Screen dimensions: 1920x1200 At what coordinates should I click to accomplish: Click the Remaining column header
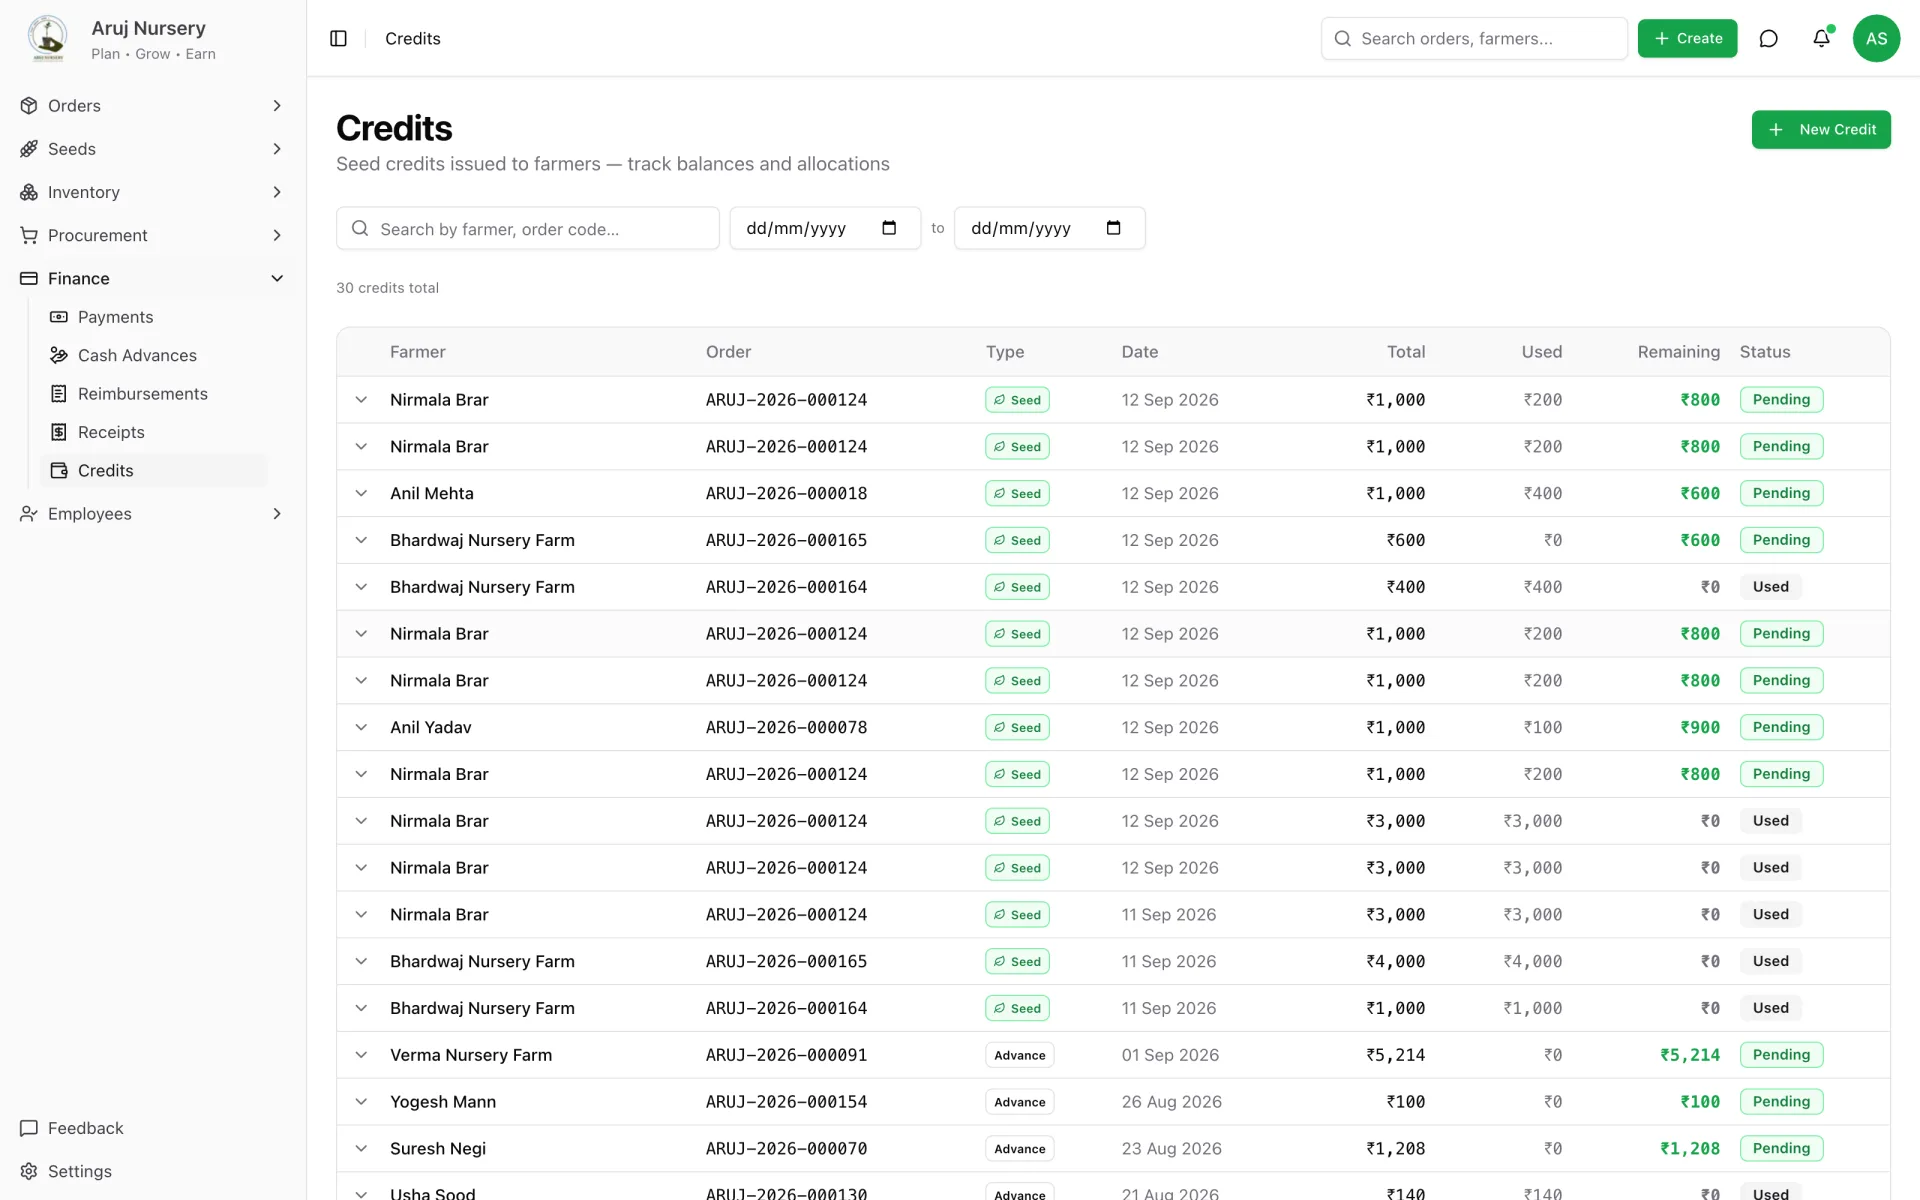point(1678,352)
